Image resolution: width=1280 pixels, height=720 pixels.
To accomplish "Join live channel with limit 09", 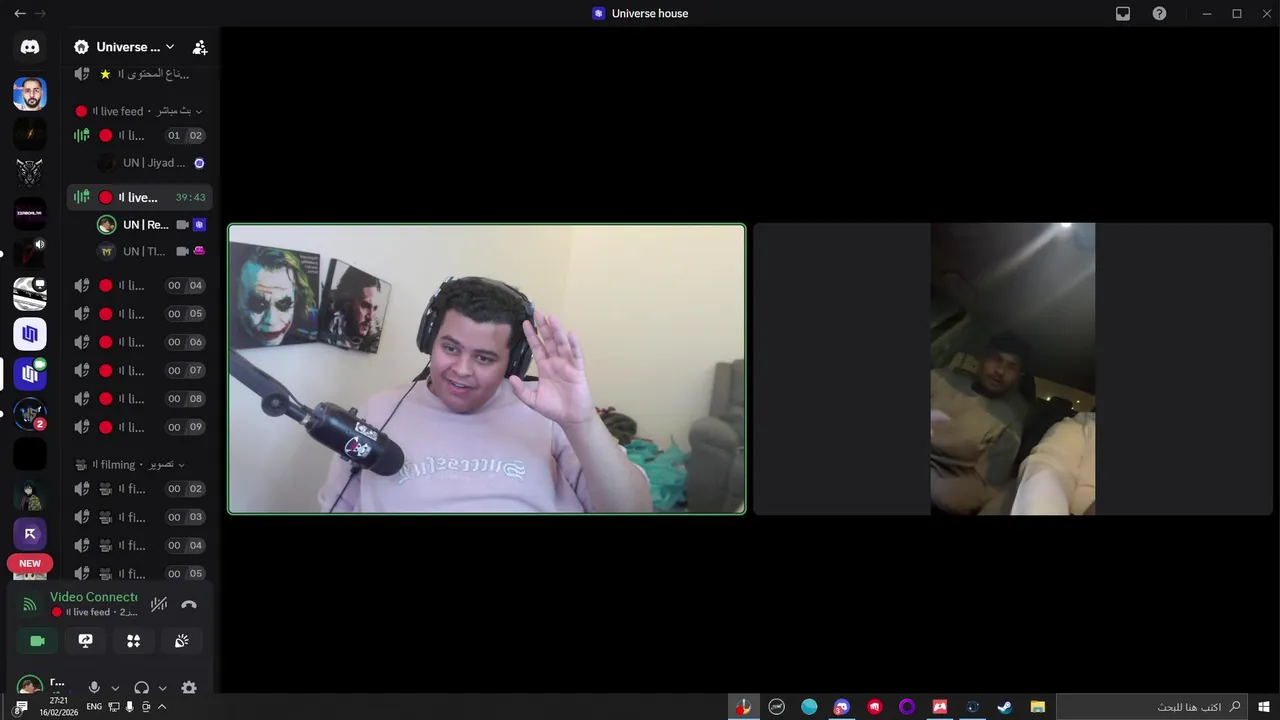I will tap(139, 427).
